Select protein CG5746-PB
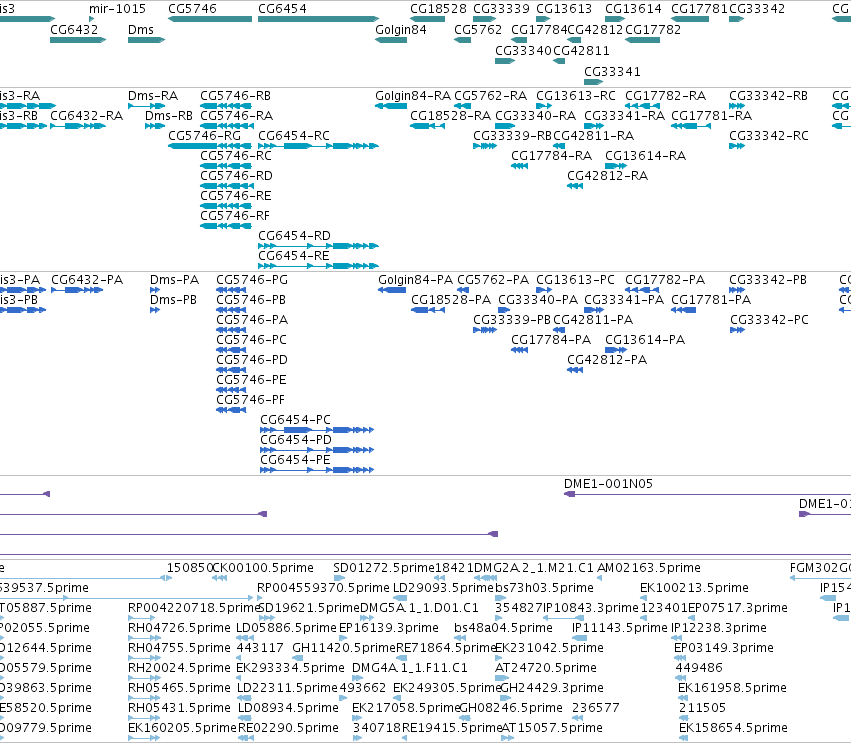 (231, 310)
